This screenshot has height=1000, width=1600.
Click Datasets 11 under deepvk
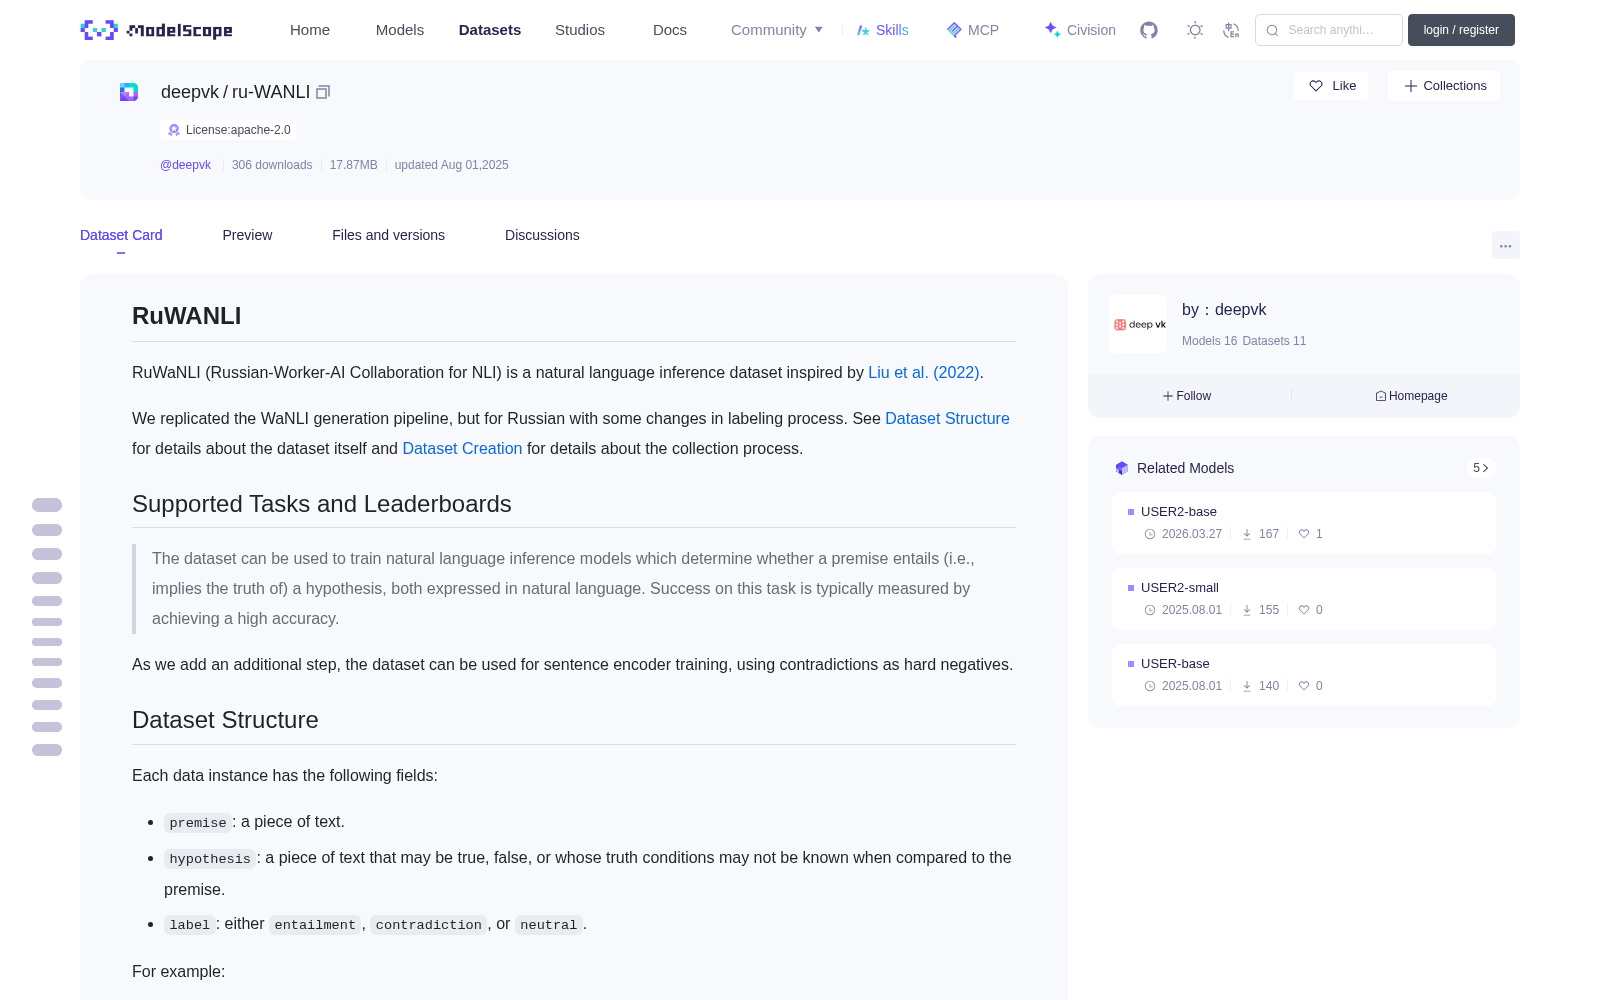click(x=1274, y=341)
